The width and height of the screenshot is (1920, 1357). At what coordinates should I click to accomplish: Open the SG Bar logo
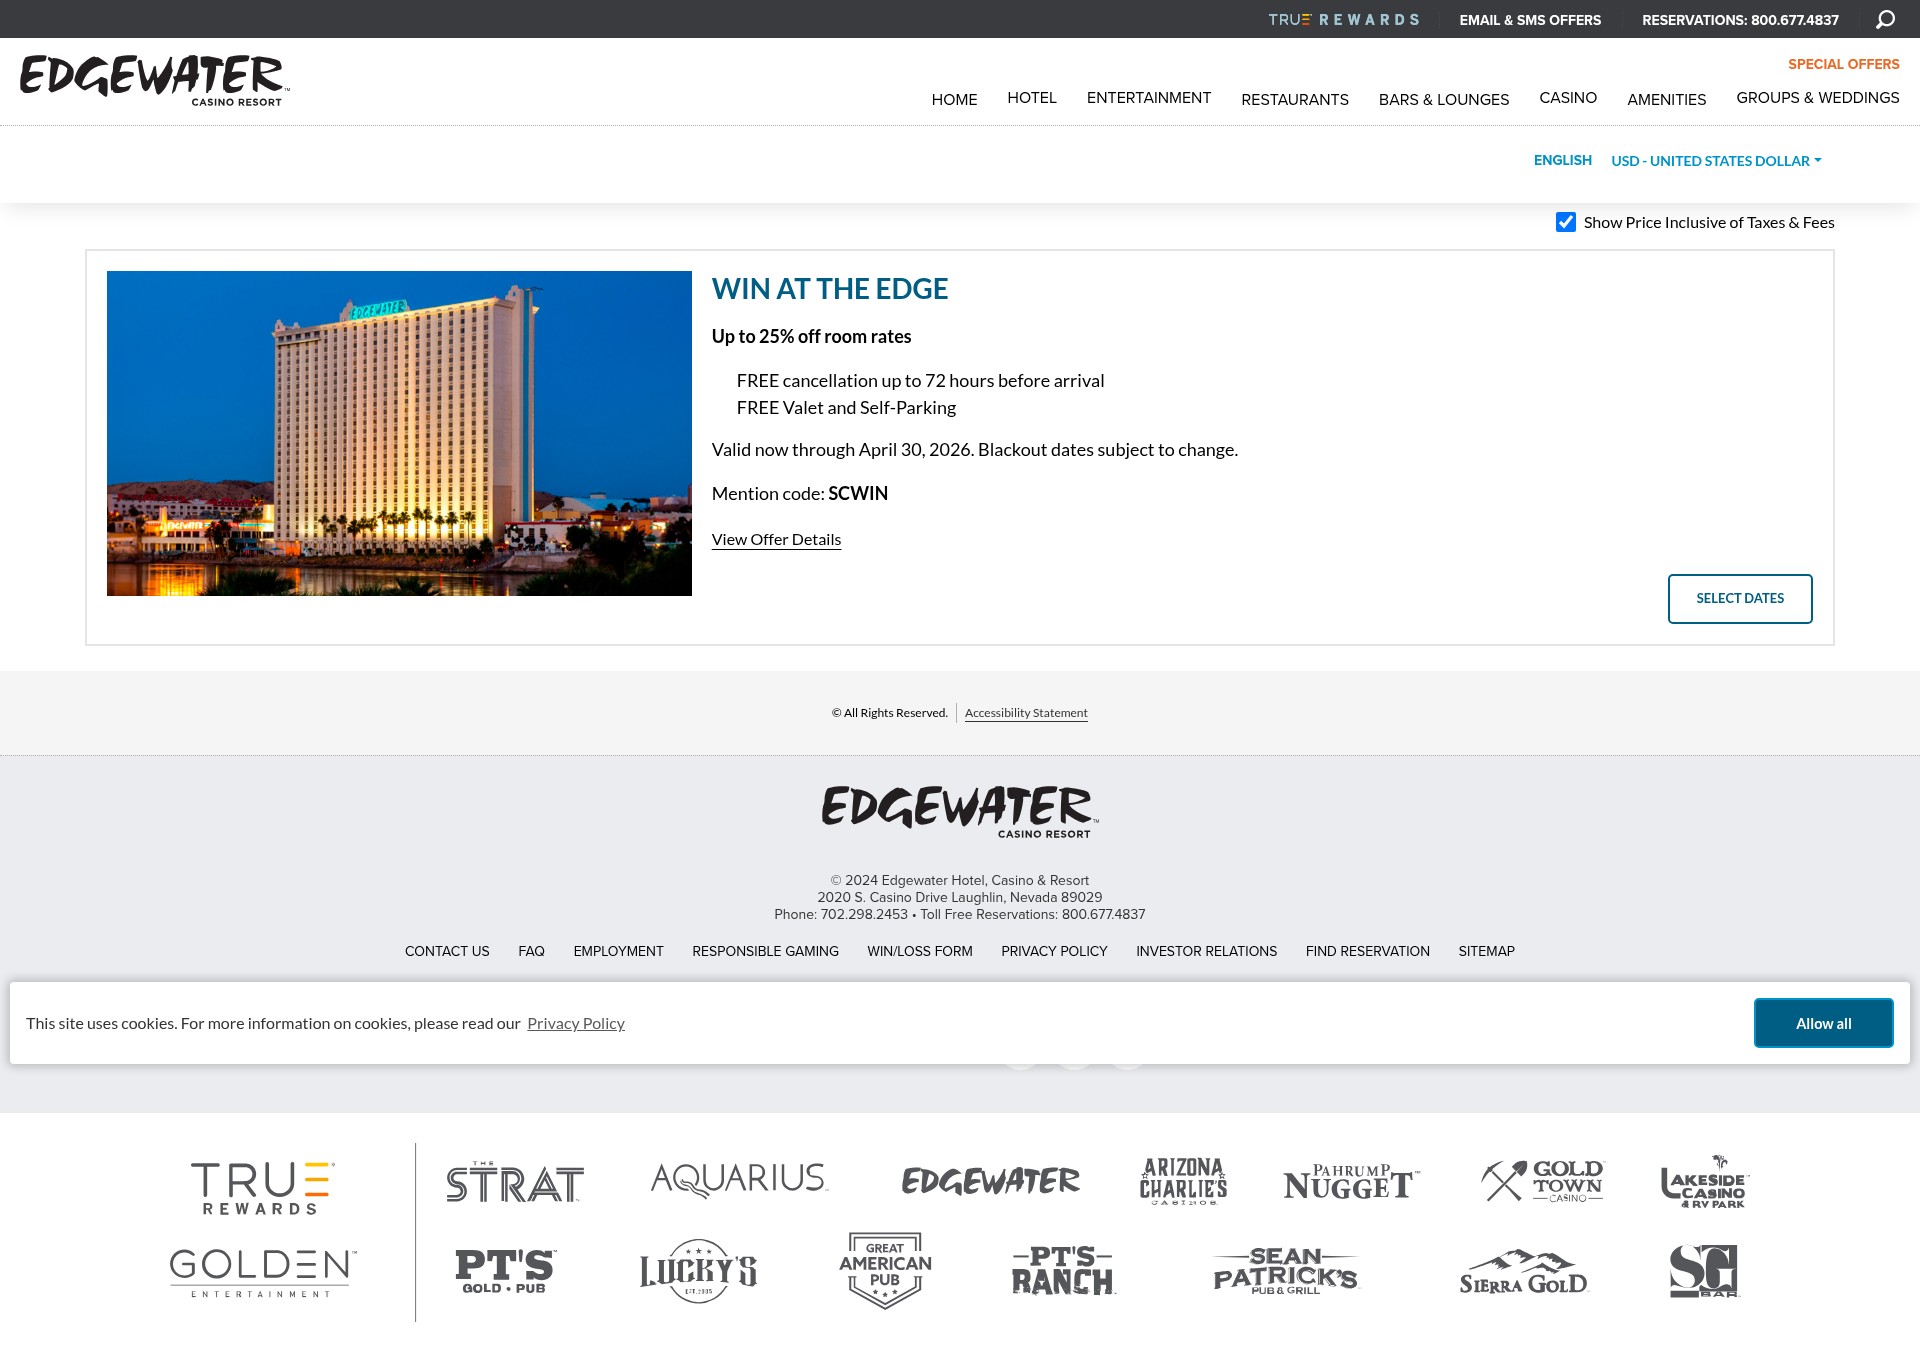click(x=1704, y=1271)
